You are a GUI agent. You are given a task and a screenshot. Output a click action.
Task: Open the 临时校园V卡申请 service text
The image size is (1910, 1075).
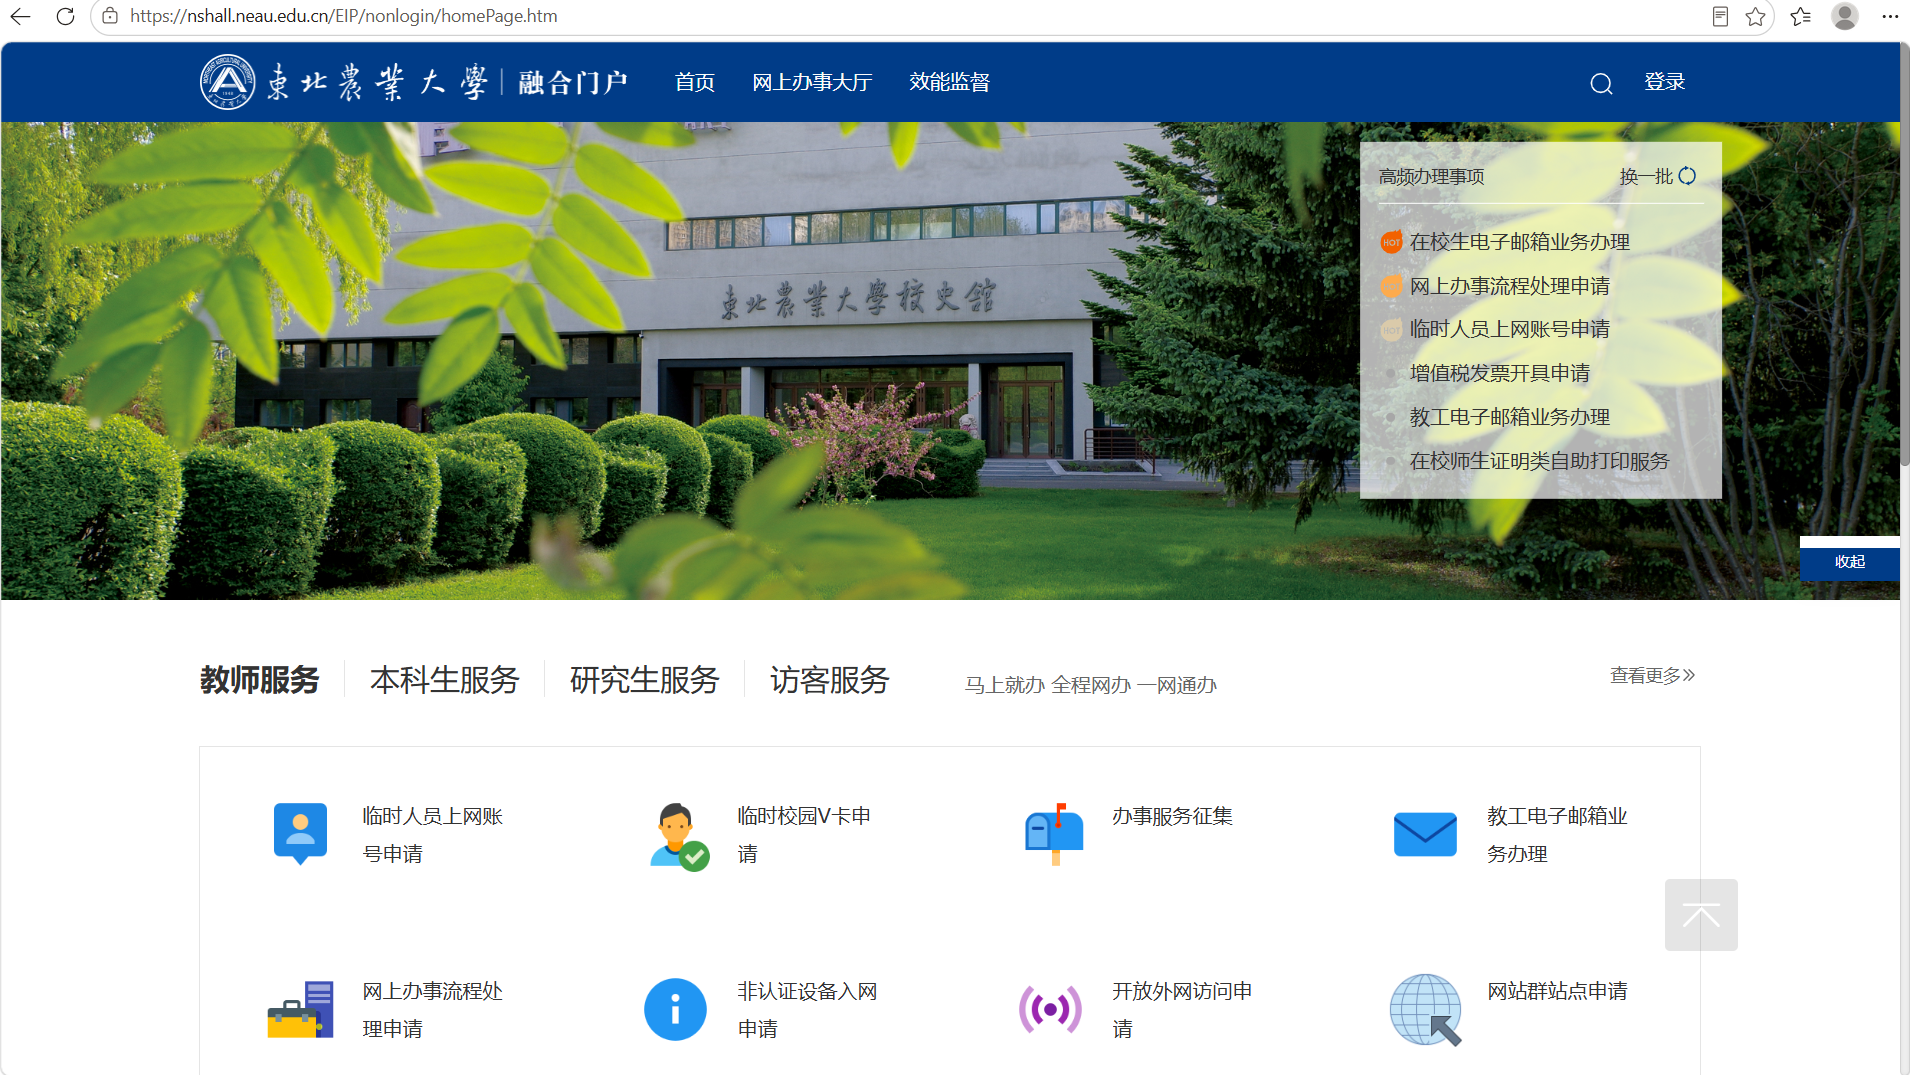point(804,835)
